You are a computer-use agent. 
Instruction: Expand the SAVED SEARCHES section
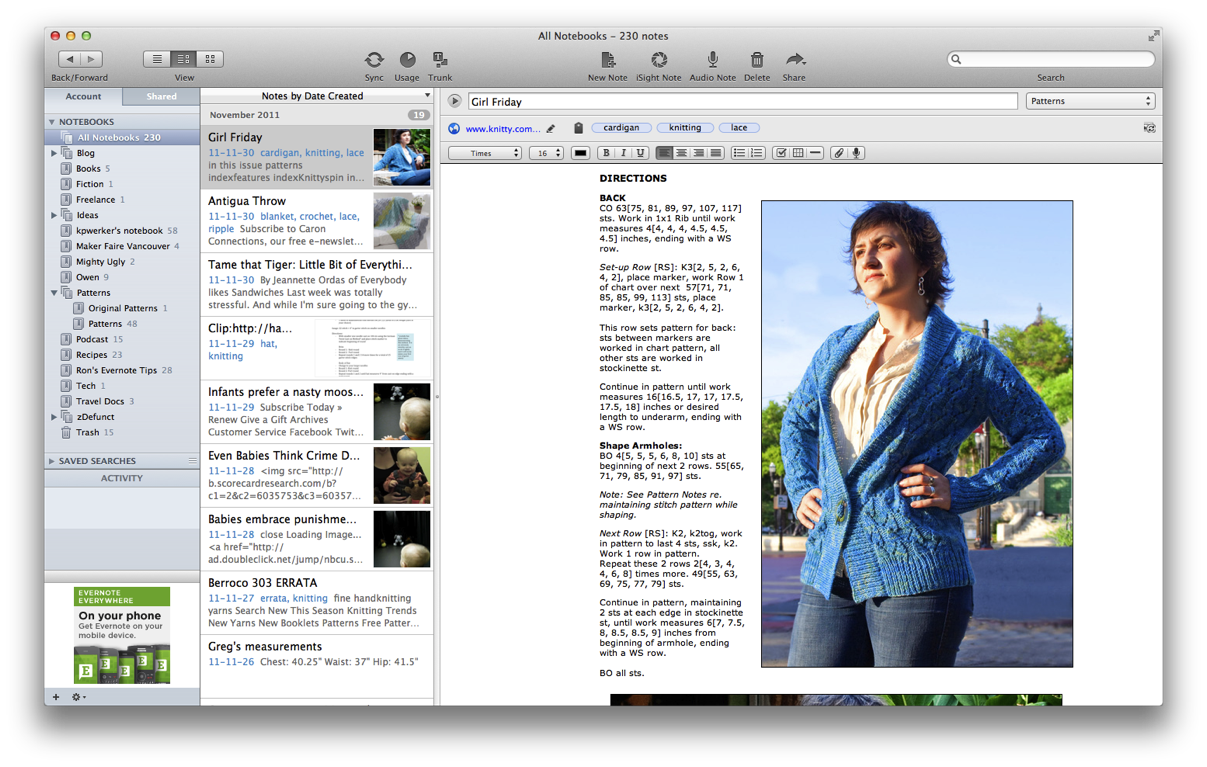(52, 461)
